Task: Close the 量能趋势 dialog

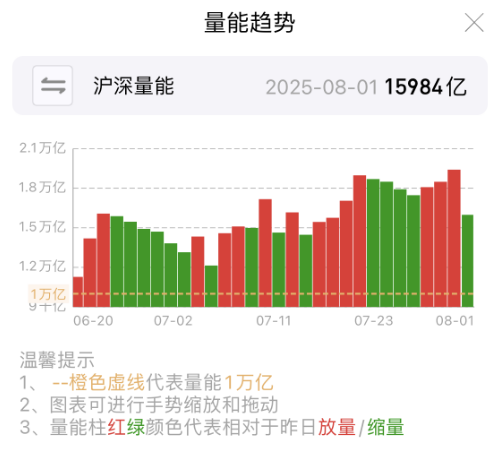Action: coord(474,23)
